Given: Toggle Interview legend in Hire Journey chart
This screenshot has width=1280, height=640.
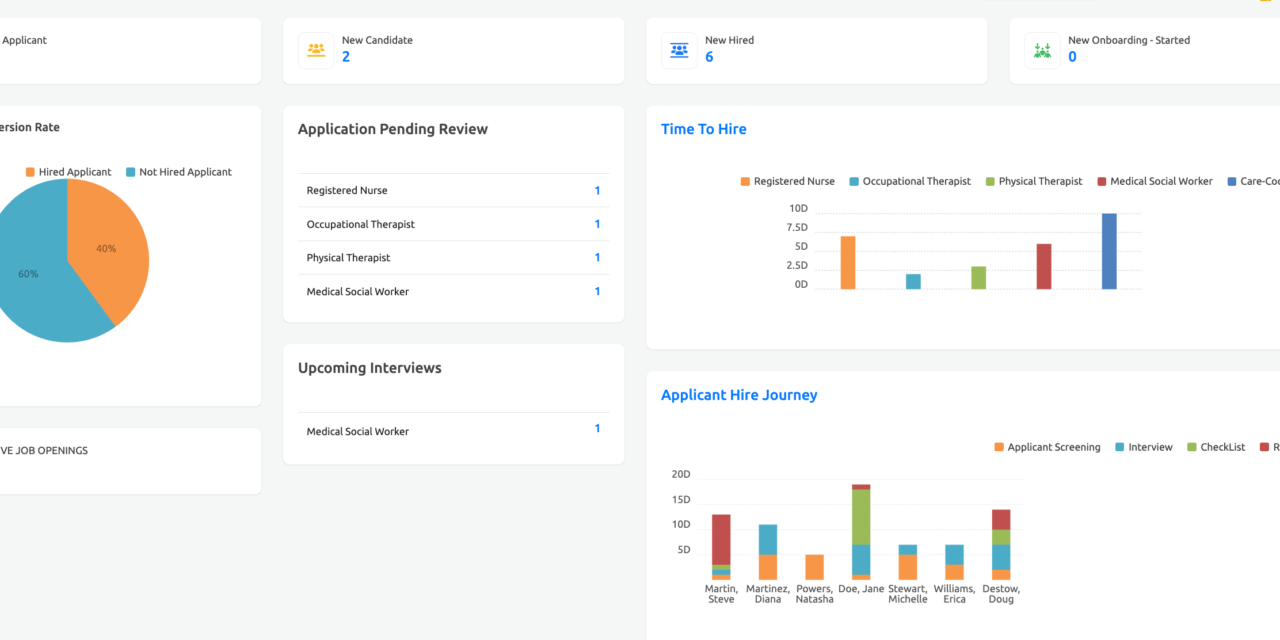Looking at the screenshot, I should click(1143, 447).
